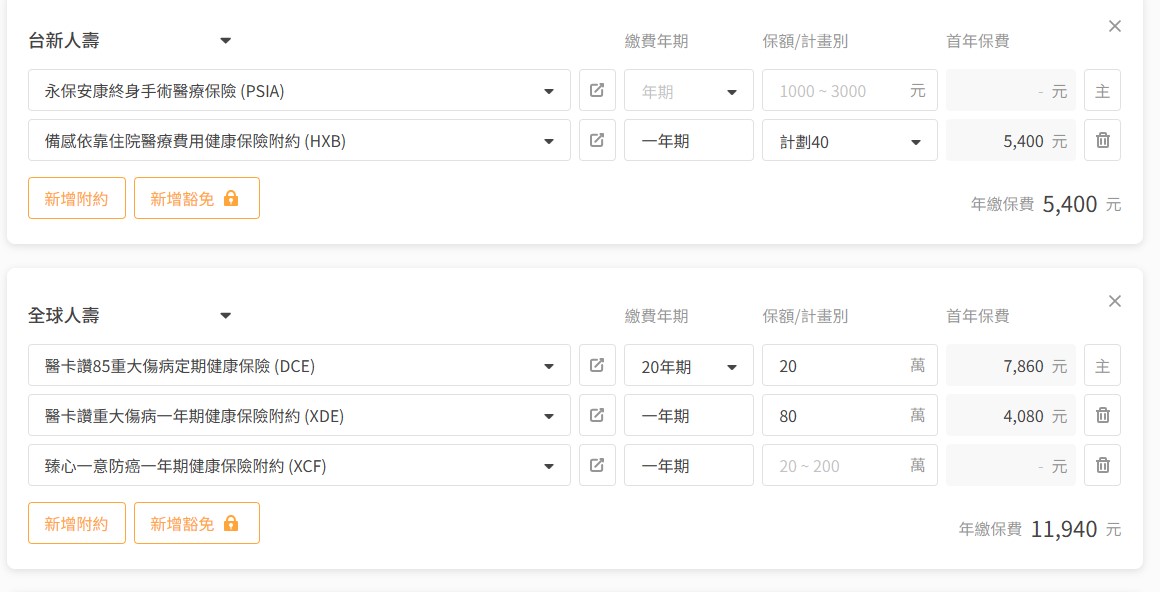This screenshot has width=1160, height=592.
Task: Click 主 main-contract button on PSIA row
Action: click(x=1102, y=90)
